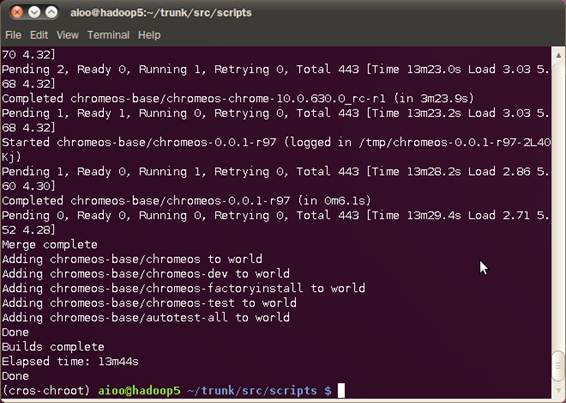Click the 'Pending 1, Ready 0' status line at 13m28.2s
This screenshot has height=403, width=566.
[276, 172]
